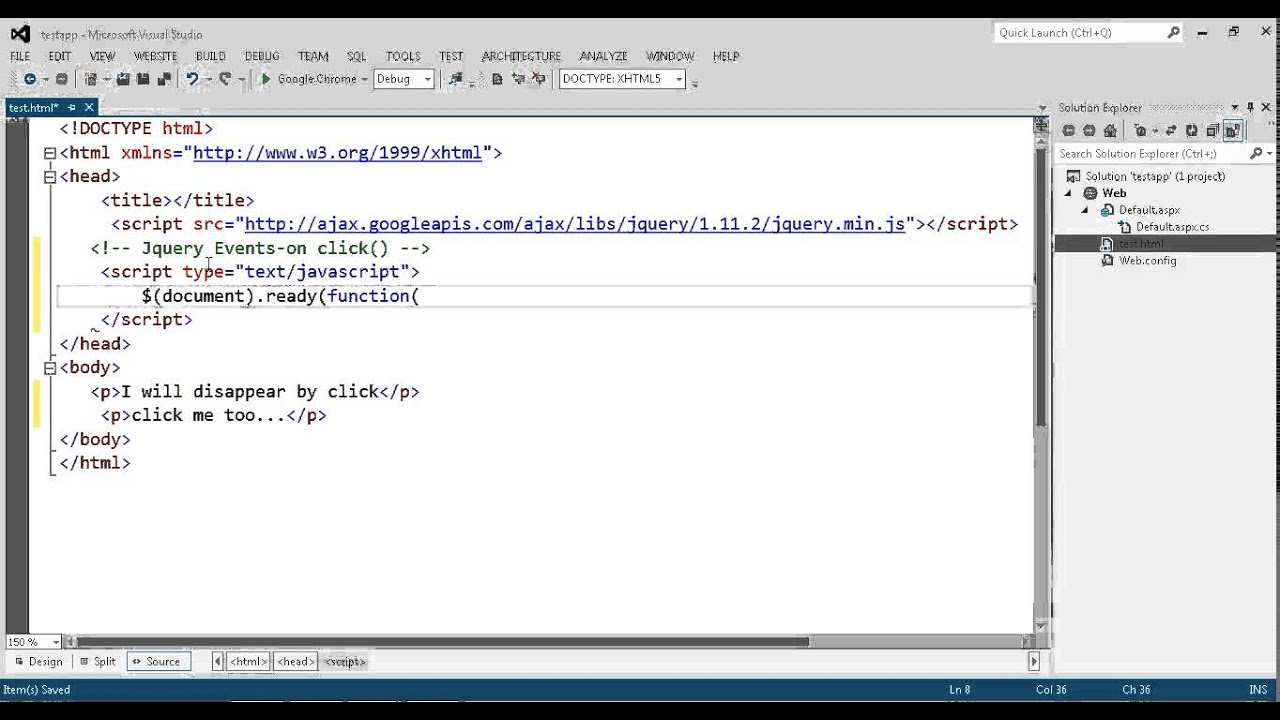Collapse the body element outline
The height and width of the screenshot is (720, 1280).
pyautogui.click(x=49, y=368)
